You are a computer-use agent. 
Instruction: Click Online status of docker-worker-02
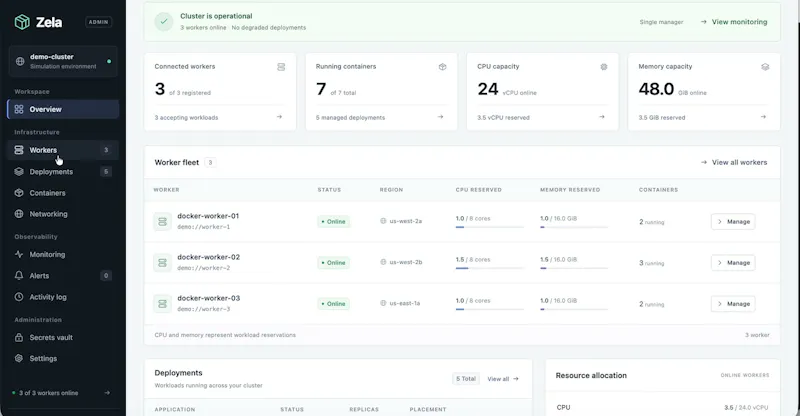coord(334,262)
